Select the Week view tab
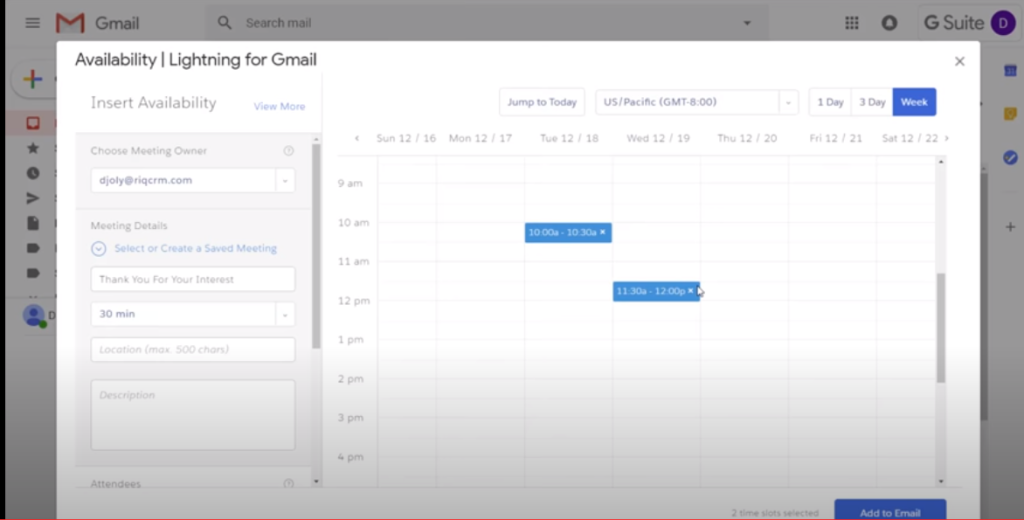1024x520 pixels. coord(914,102)
